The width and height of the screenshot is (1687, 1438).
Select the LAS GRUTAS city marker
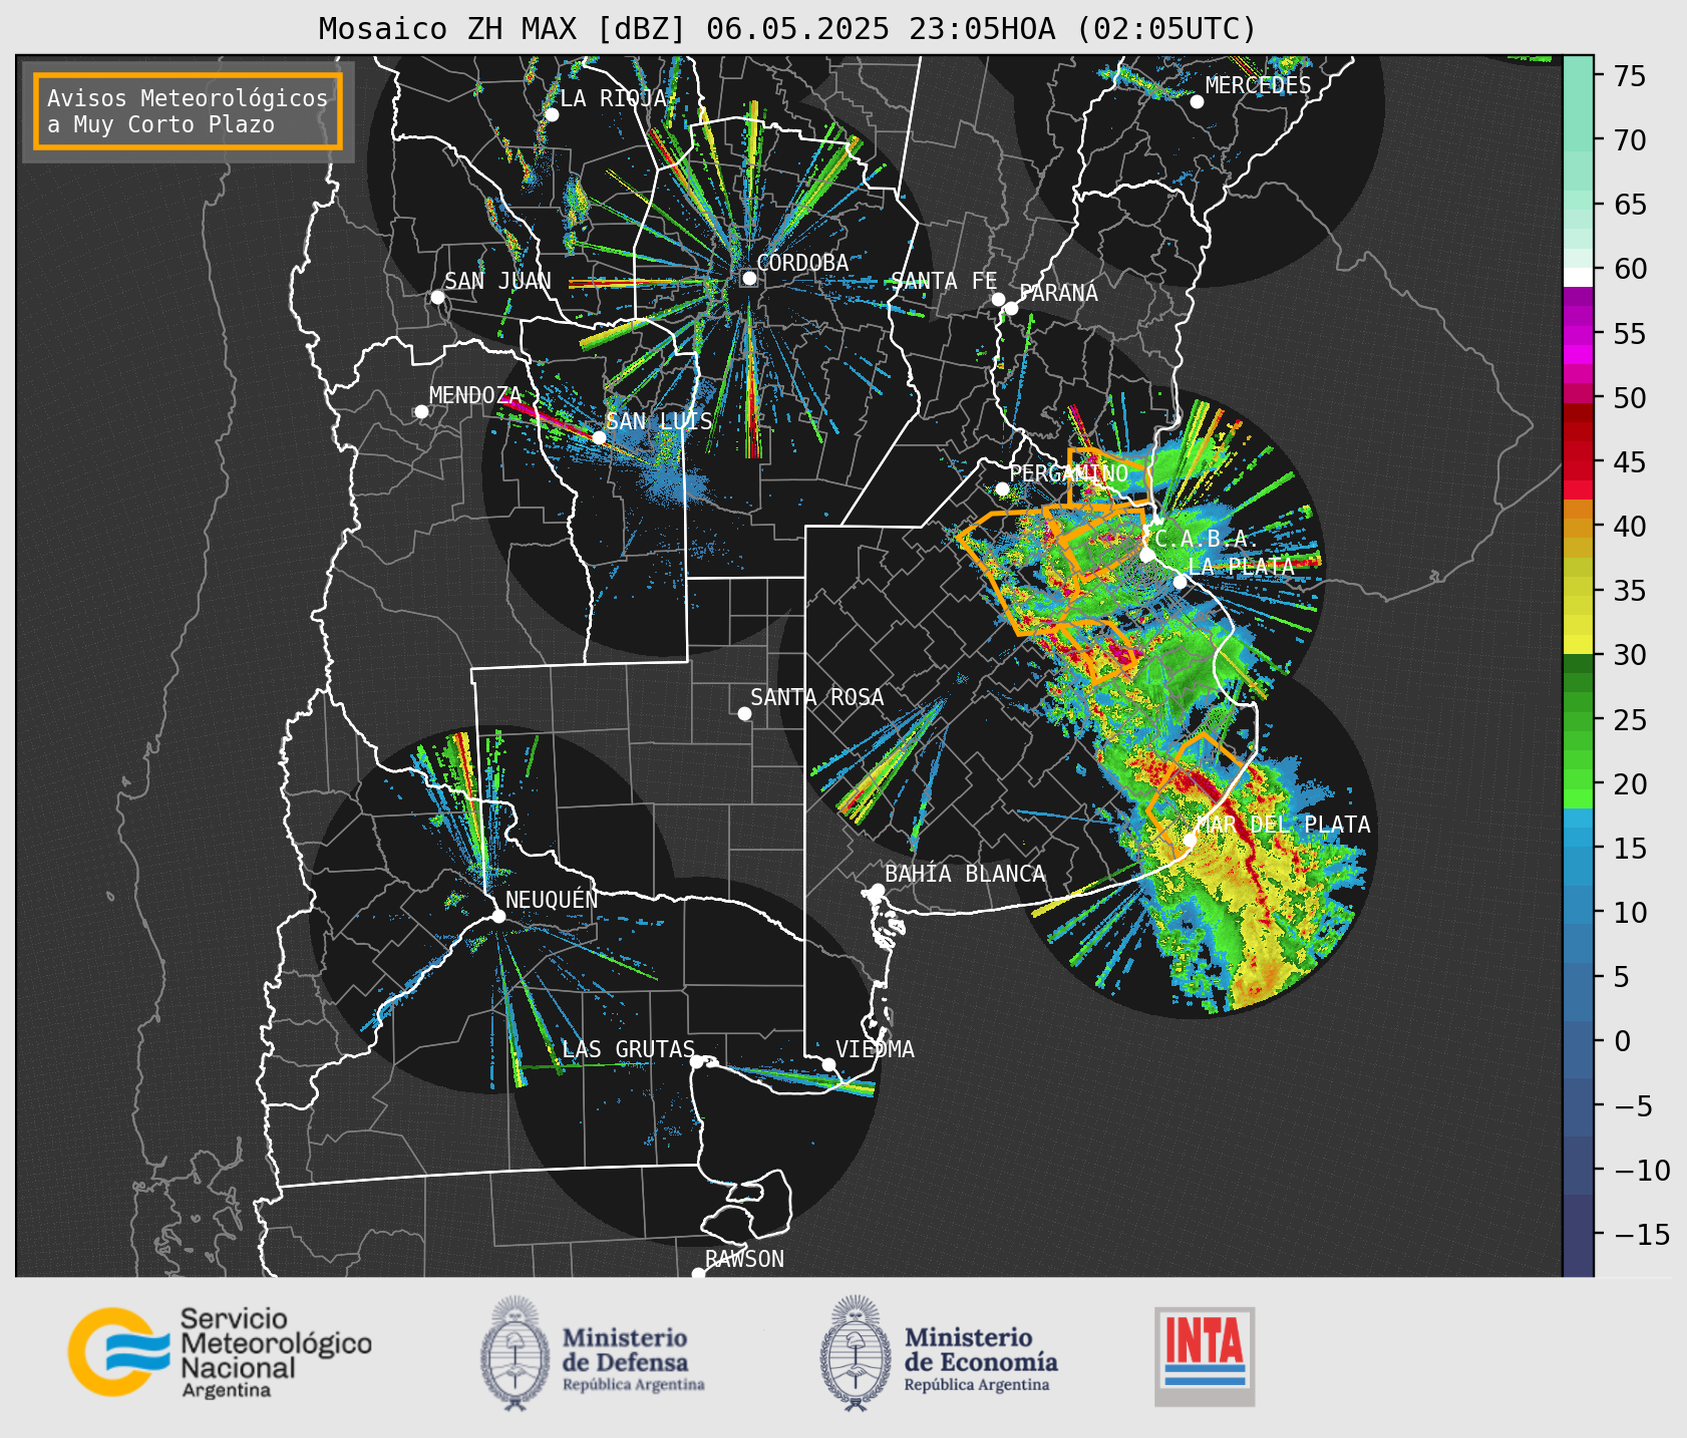point(697,1061)
